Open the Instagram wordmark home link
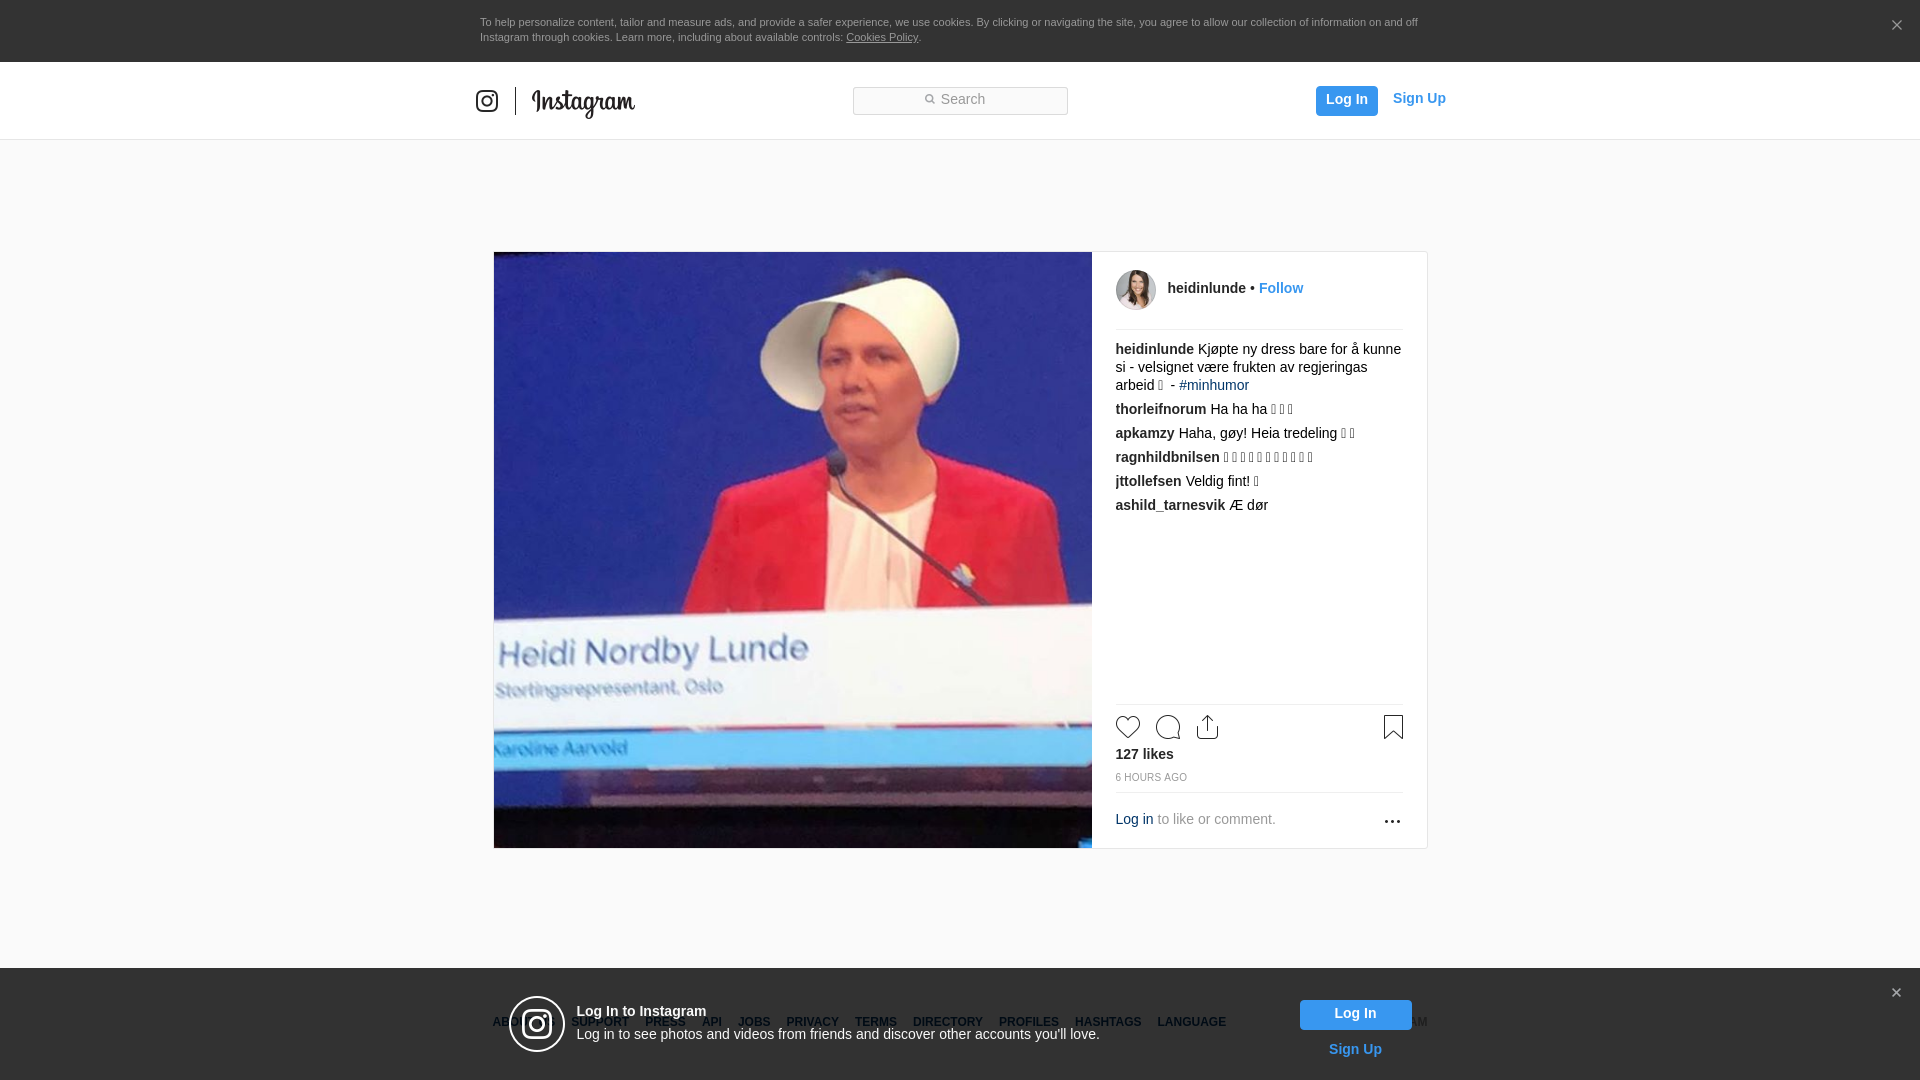The image size is (1920, 1080). click(583, 103)
